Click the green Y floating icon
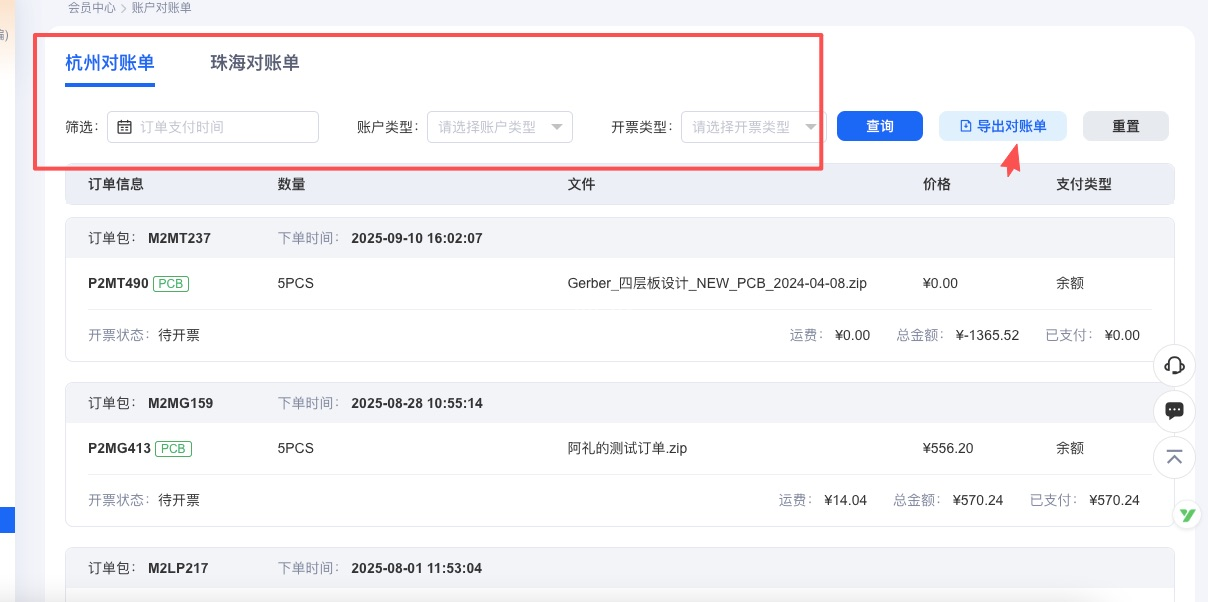Image resolution: width=1208 pixels, height=602 pixels. (x=1187, y=514)
